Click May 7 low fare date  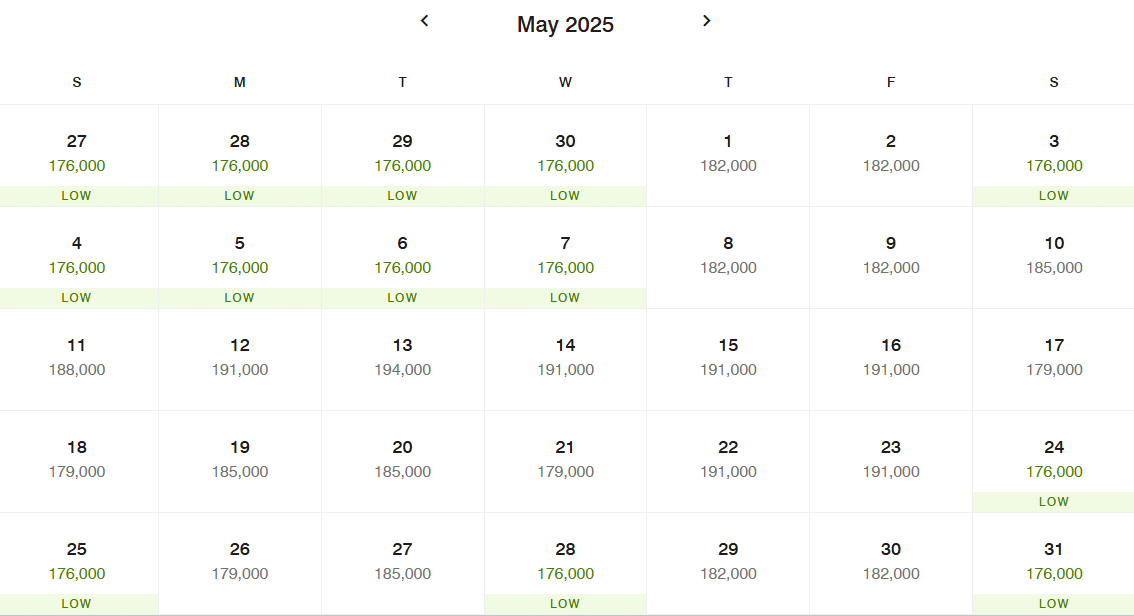tap(566, 258)
